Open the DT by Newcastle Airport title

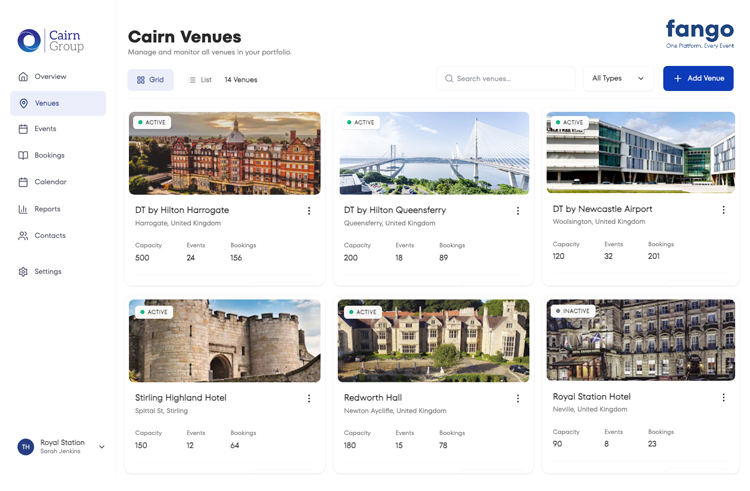[602, 209]
